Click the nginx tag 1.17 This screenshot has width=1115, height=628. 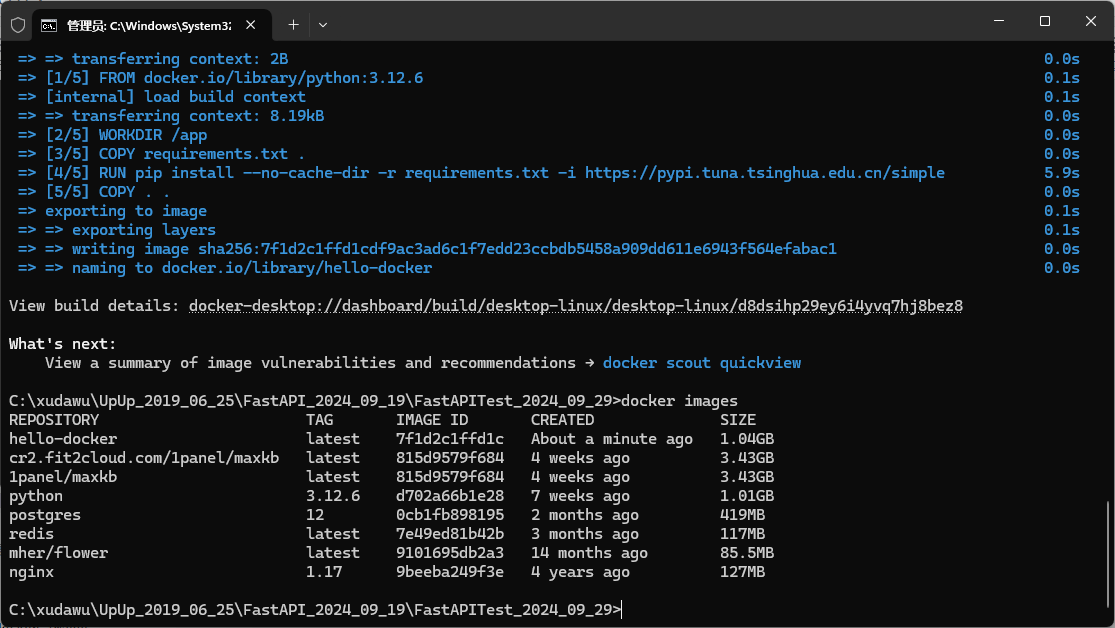tap(324, 572)
